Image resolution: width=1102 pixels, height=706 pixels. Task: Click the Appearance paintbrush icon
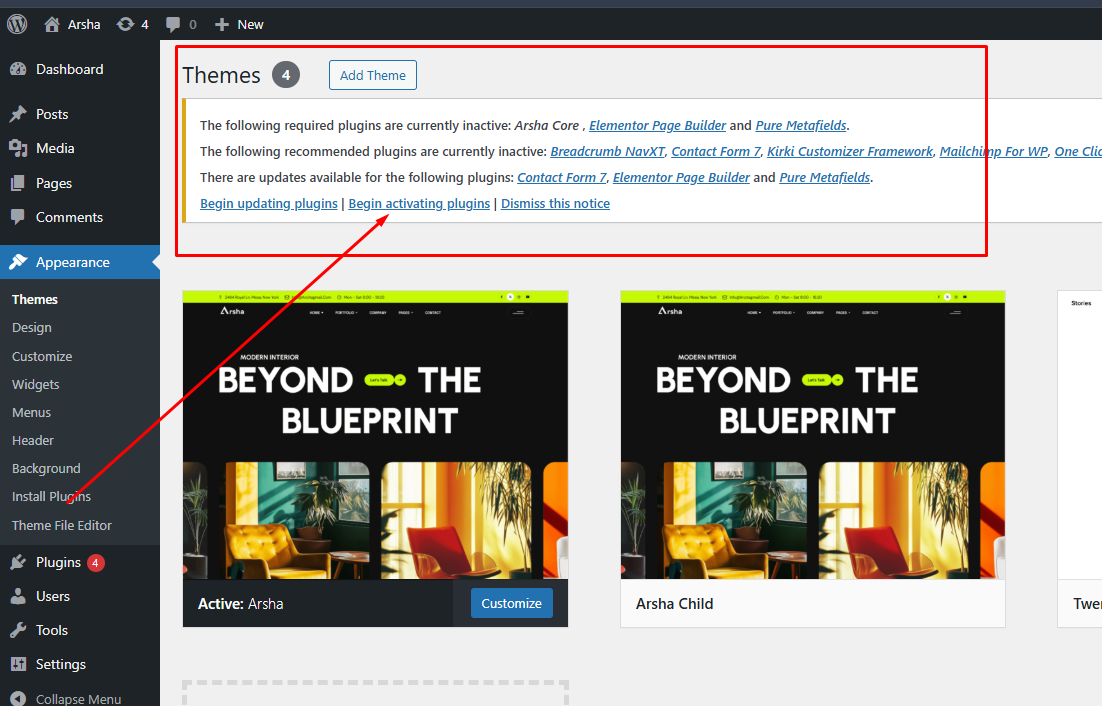pyautogui.click(x=18, y=262)
